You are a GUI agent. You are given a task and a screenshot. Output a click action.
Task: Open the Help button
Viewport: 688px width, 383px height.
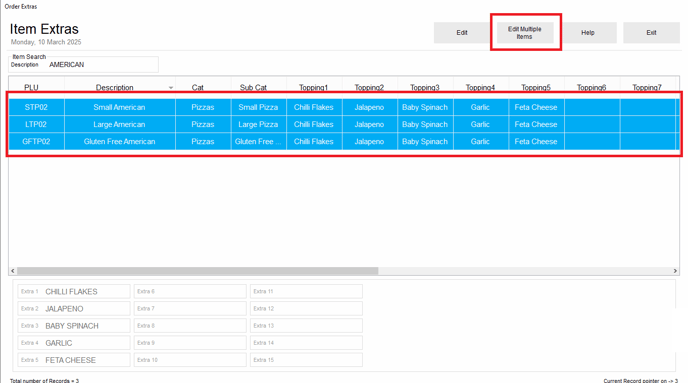tap(588, 32)
